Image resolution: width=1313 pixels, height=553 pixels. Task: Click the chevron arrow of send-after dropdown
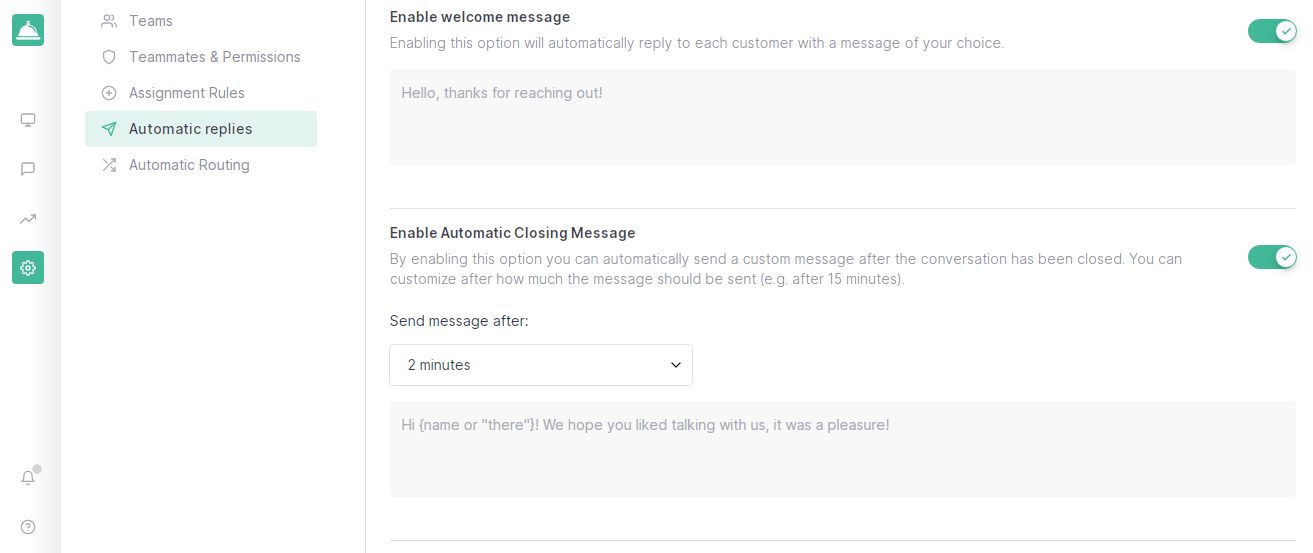(676, 365)
